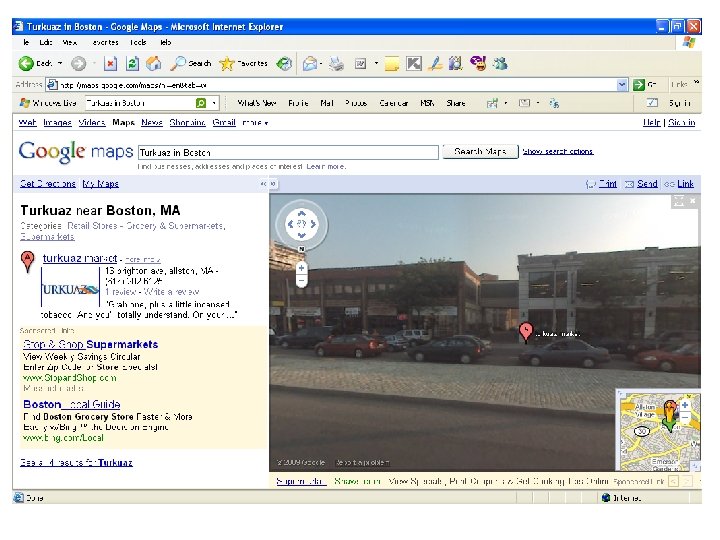This screenshot has width=720, height=540.
Task: Click the Print link above the map
Action: pyautogui.click(x=608, y=184)
